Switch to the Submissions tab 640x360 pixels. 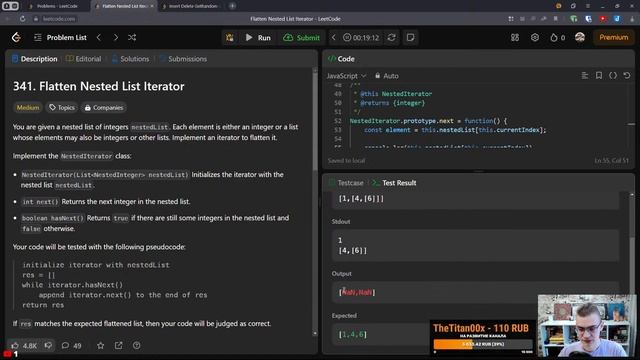click(x=183, y=59)
